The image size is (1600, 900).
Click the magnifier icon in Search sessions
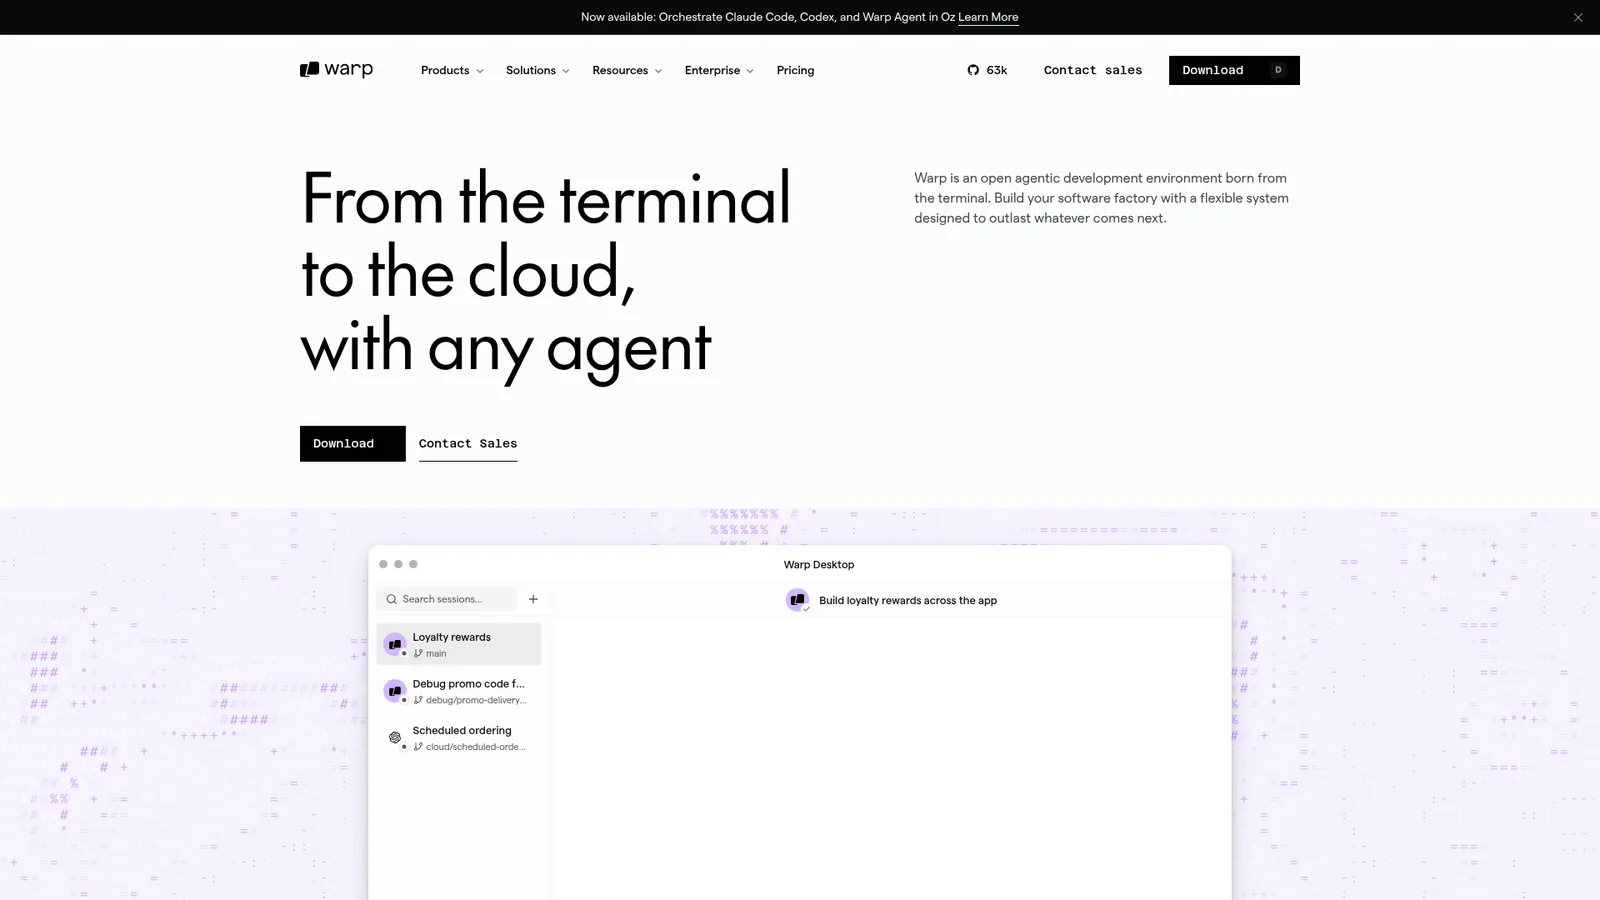tap(392, 599)
